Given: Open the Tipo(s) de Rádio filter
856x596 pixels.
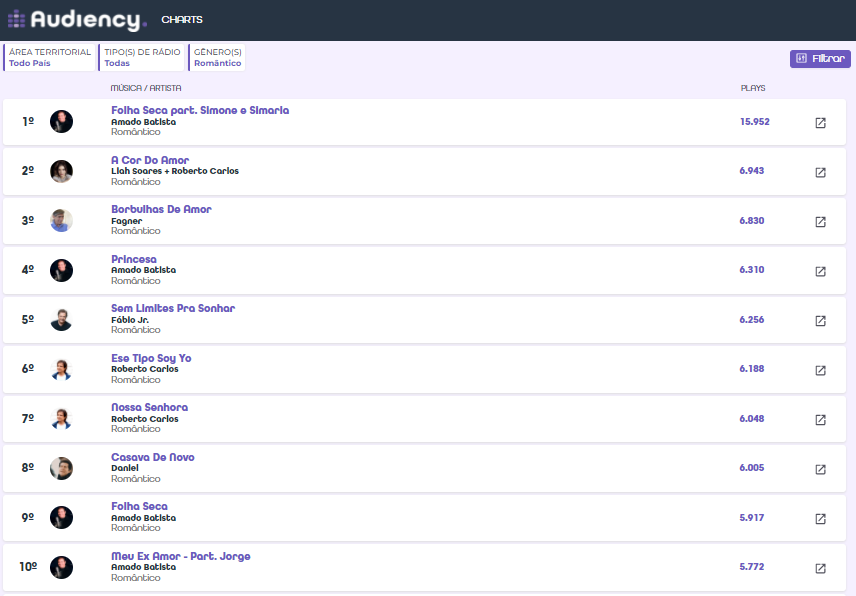Looking at the screenshot, I should coord(141,57).
